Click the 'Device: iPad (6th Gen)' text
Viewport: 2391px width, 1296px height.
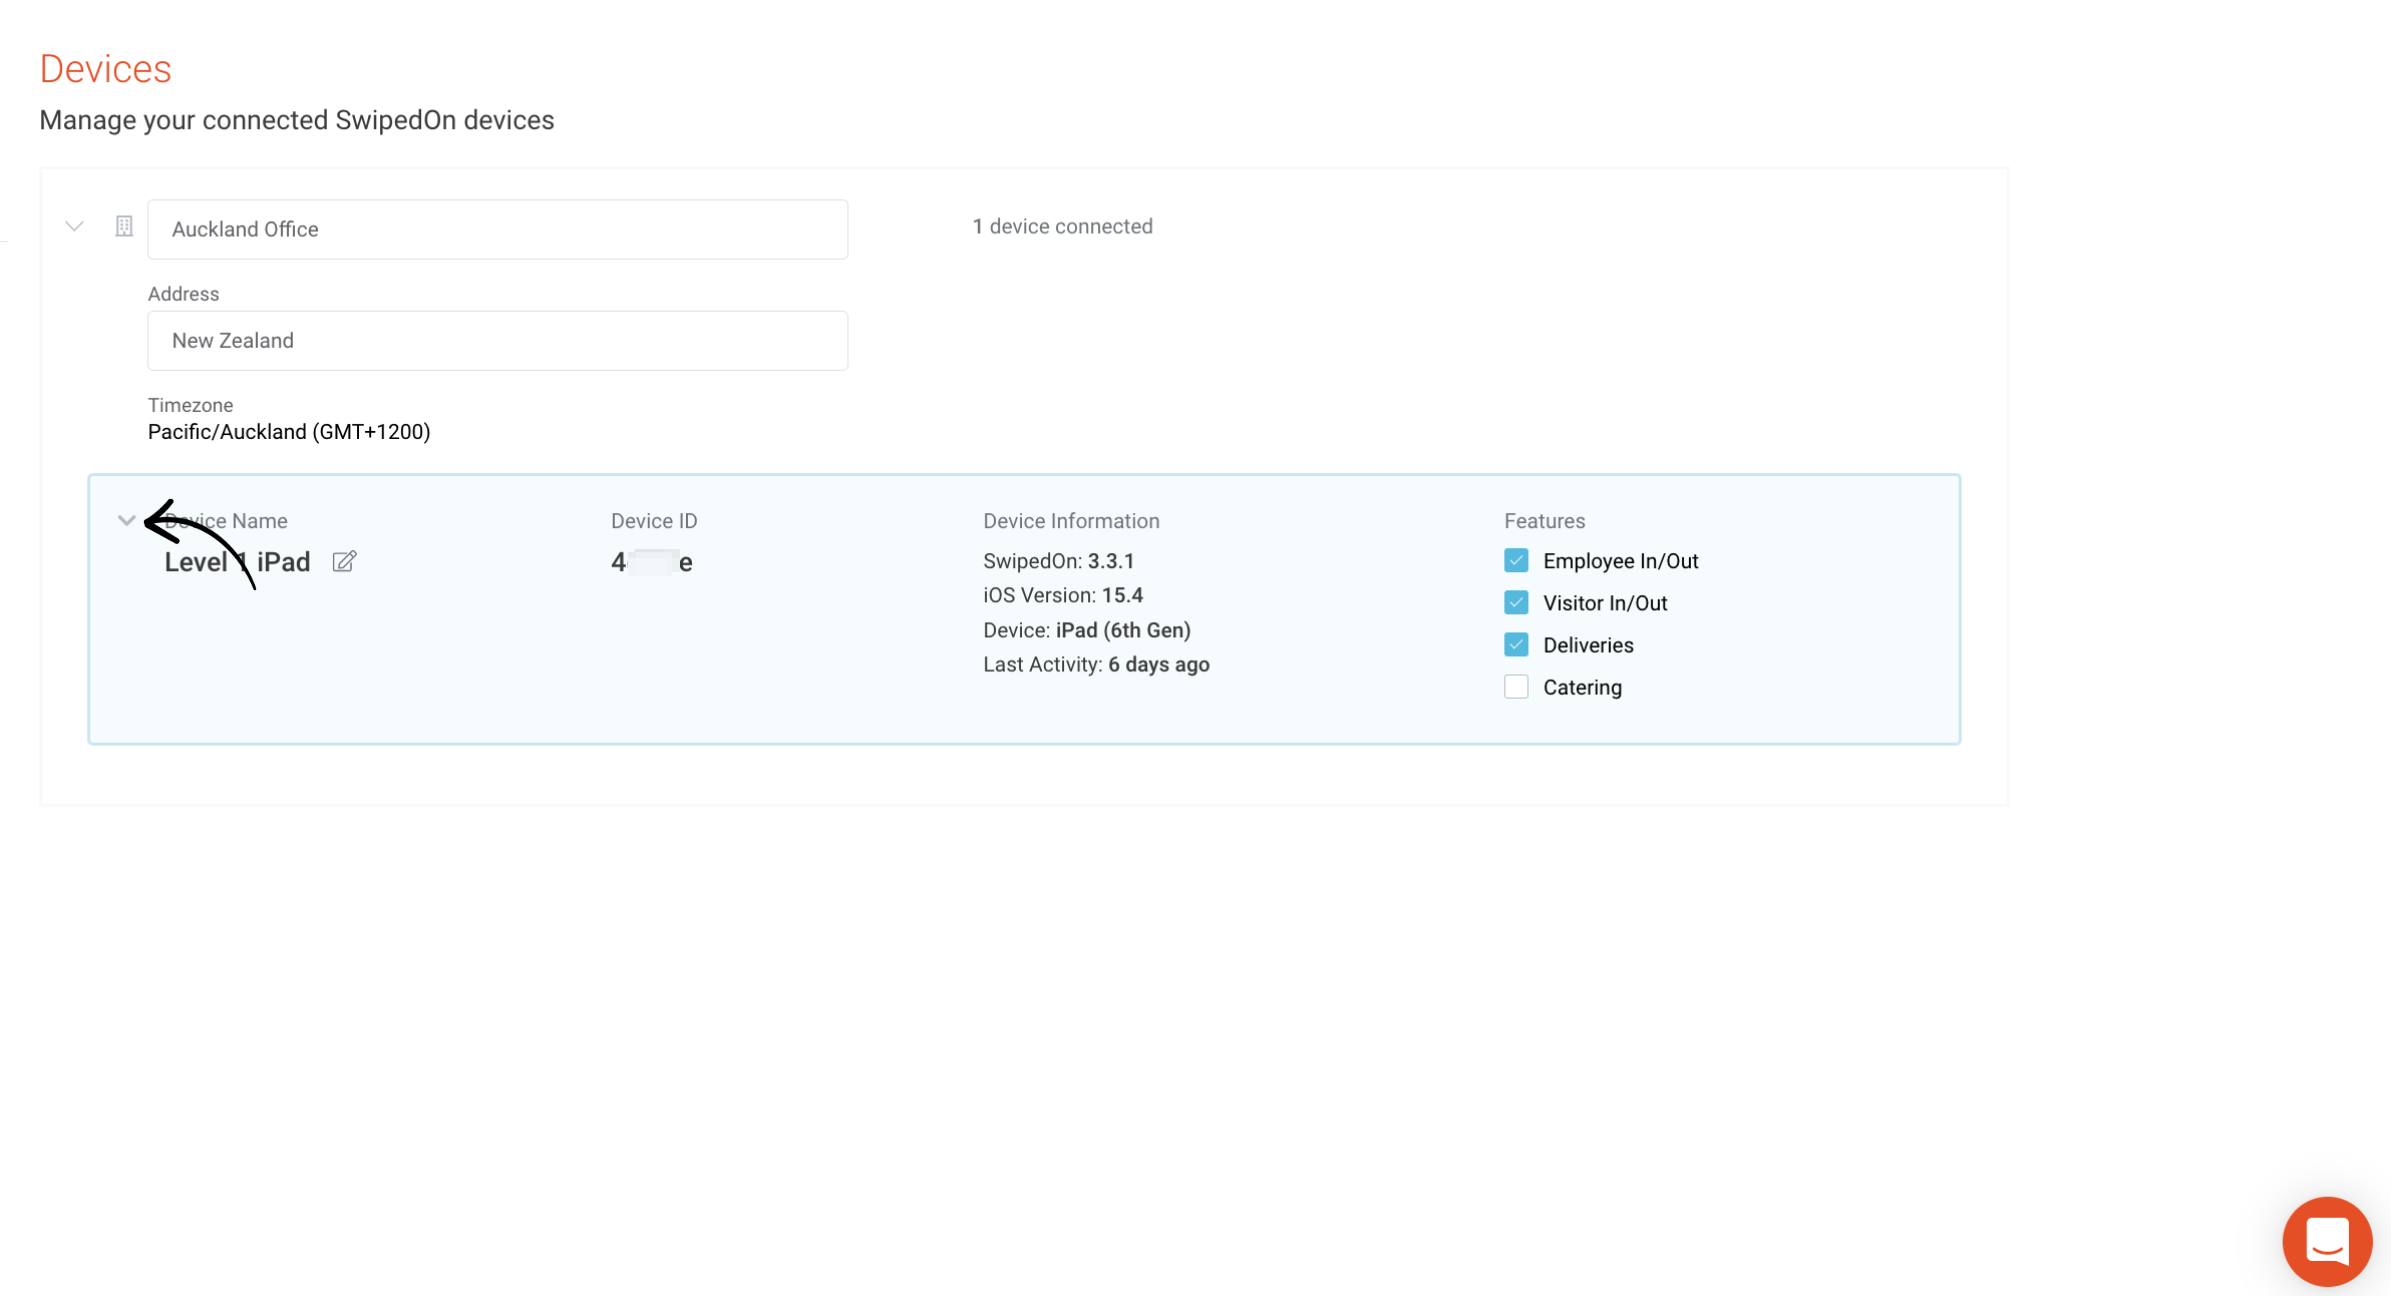click(1087, 630)
